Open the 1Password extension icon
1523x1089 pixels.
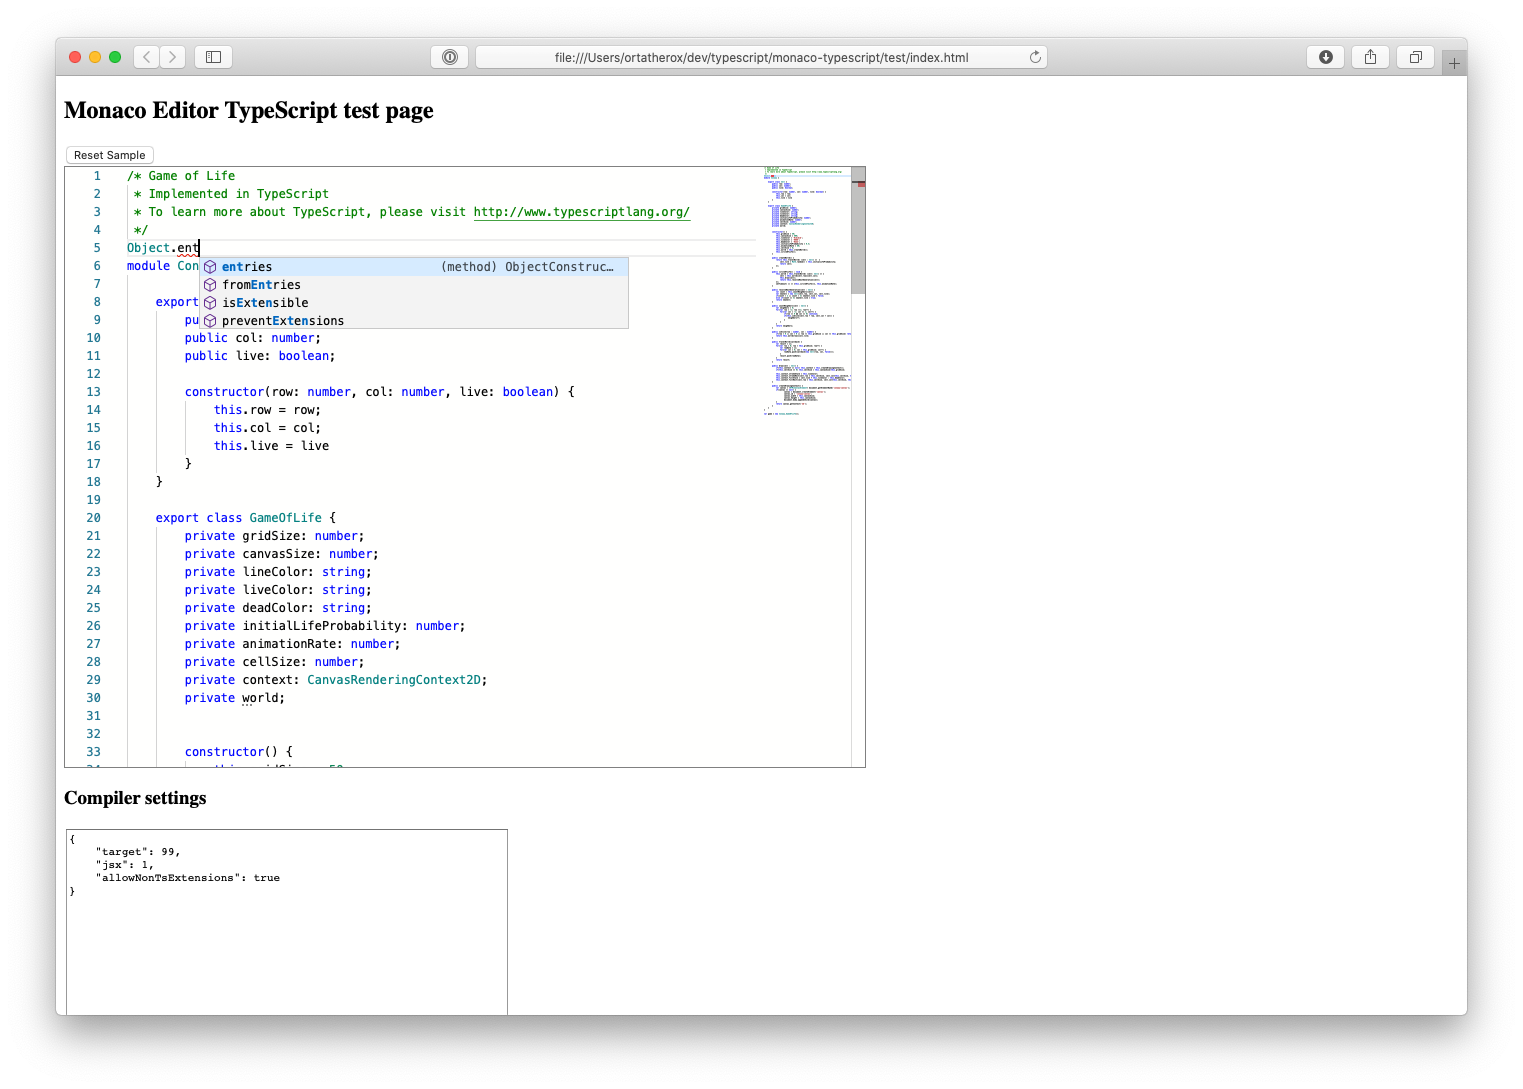pyautogui.click(x=450, y=57)
